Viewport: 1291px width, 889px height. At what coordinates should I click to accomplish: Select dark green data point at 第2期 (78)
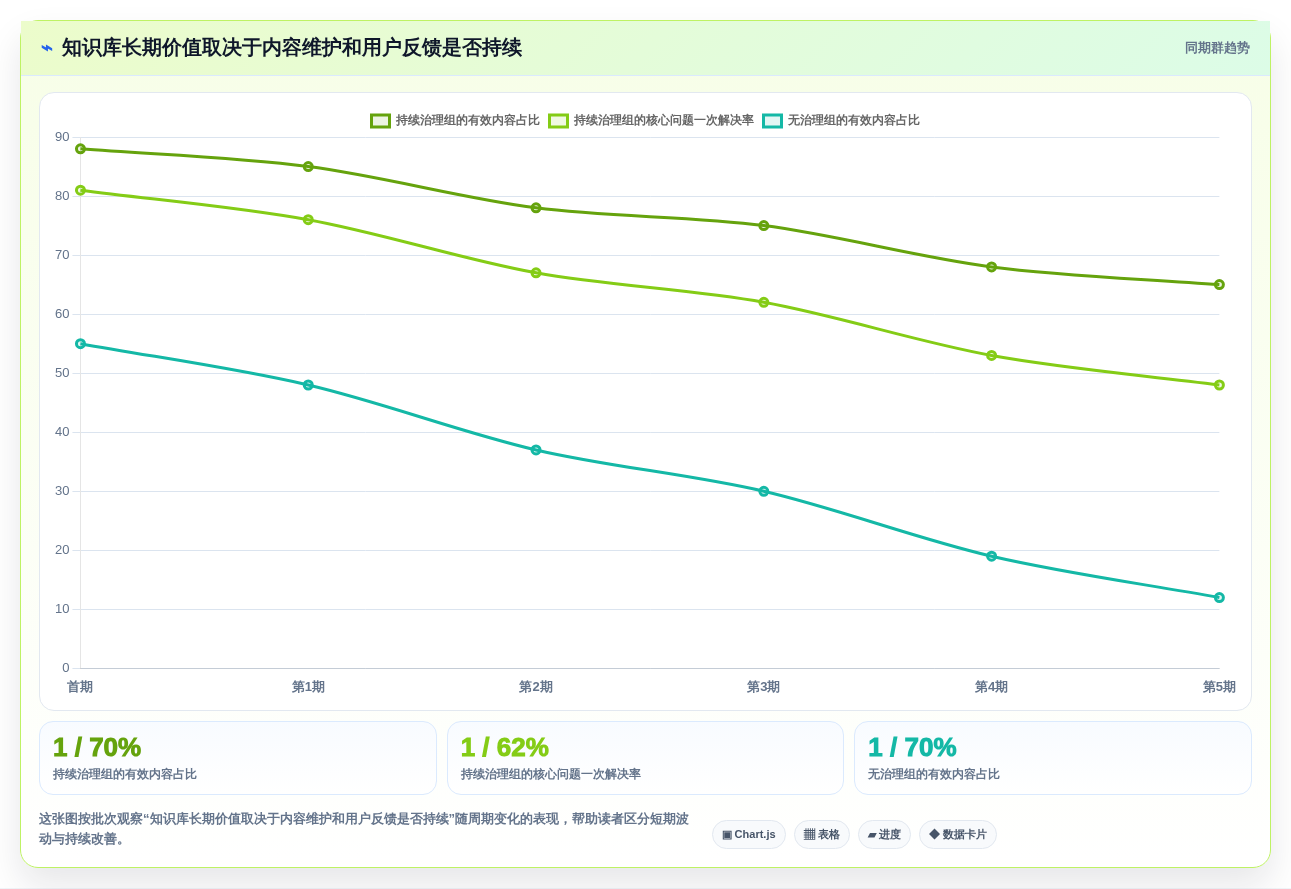point(536,208)
